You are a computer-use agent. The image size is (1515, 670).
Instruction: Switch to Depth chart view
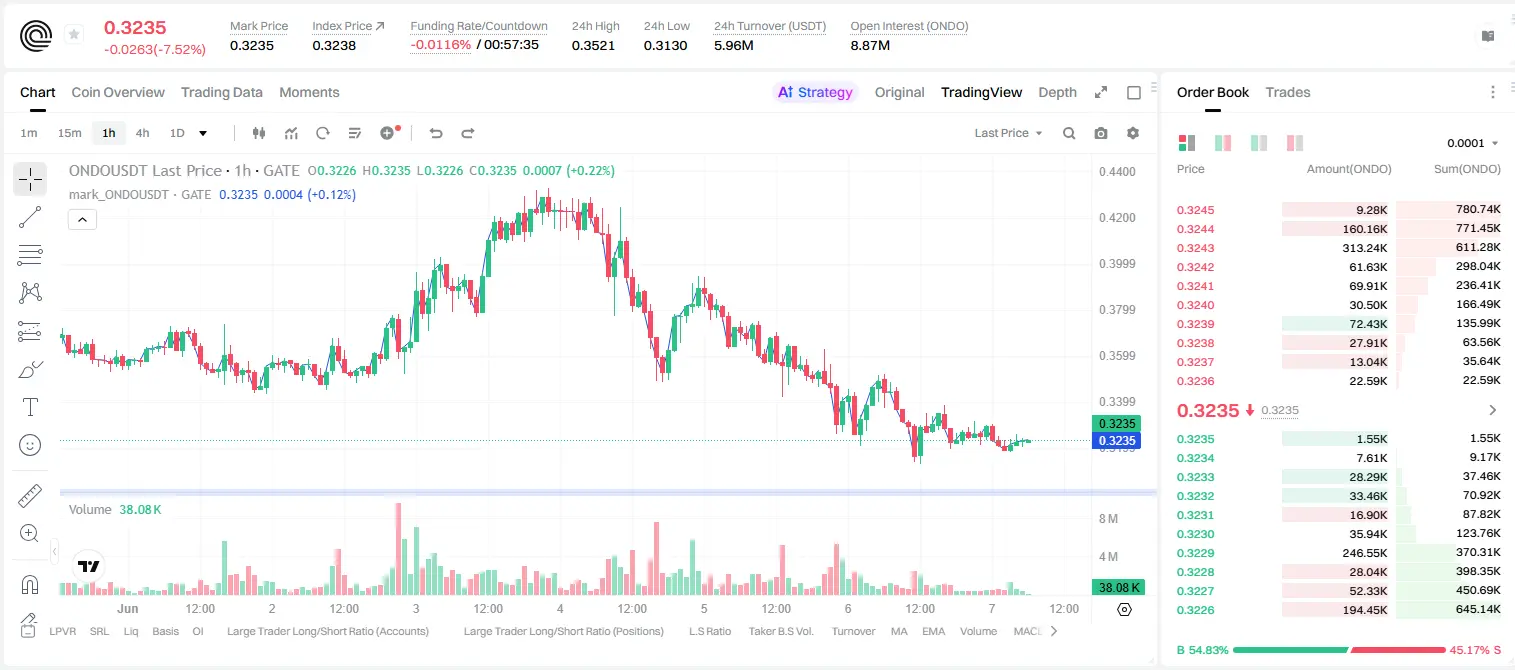point(1057,92)
